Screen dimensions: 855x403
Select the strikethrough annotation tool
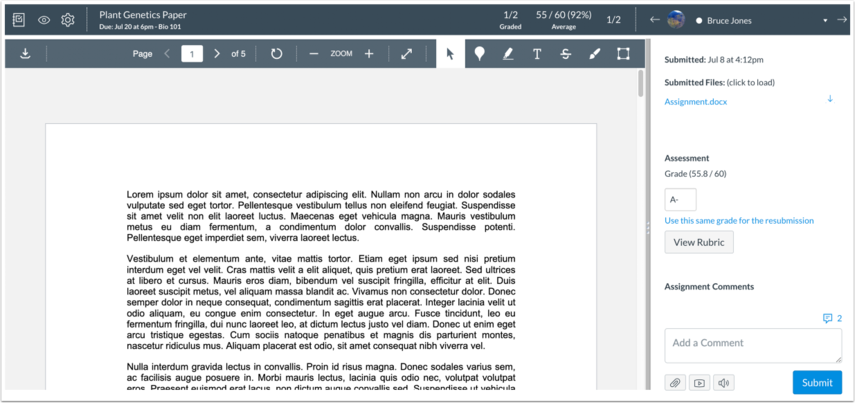pyautogui.click(x=566, y=54)
